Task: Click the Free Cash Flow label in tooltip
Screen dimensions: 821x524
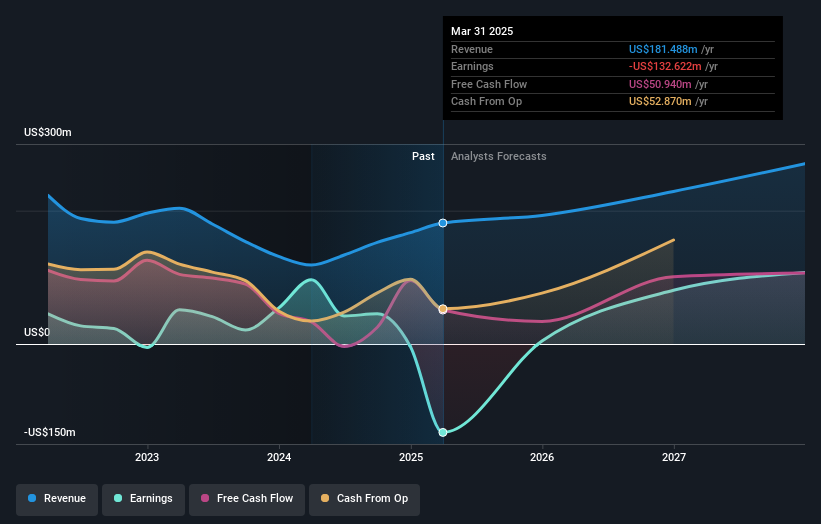Action: point(489,84)
